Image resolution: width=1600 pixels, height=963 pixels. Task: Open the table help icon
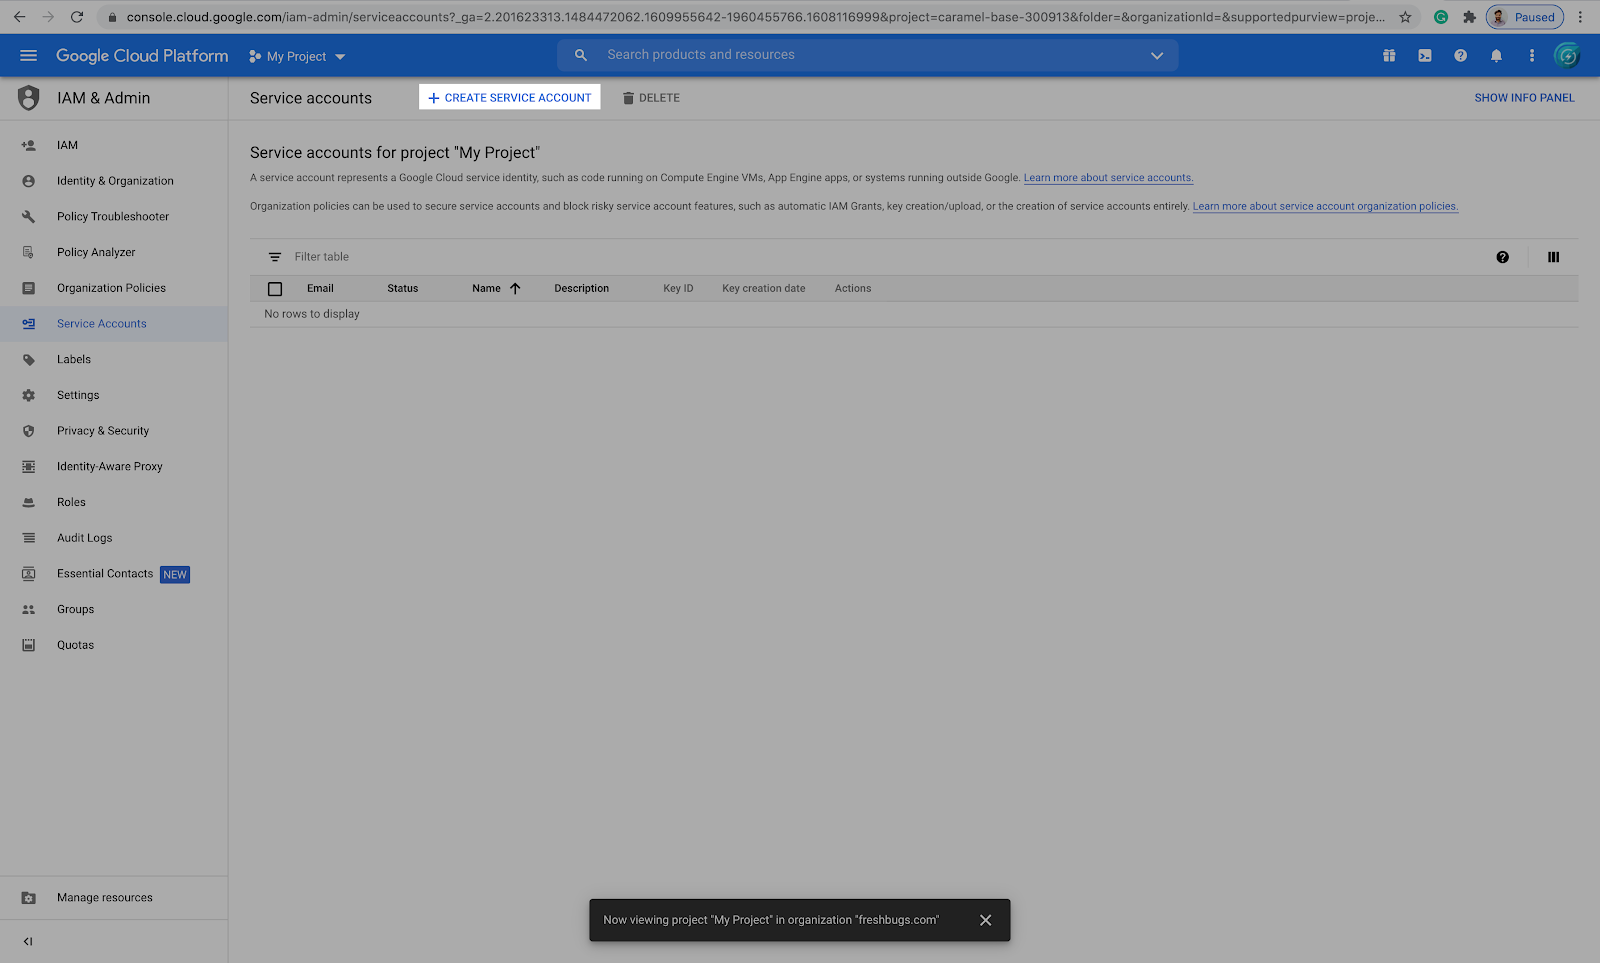tap(1502, 257)
